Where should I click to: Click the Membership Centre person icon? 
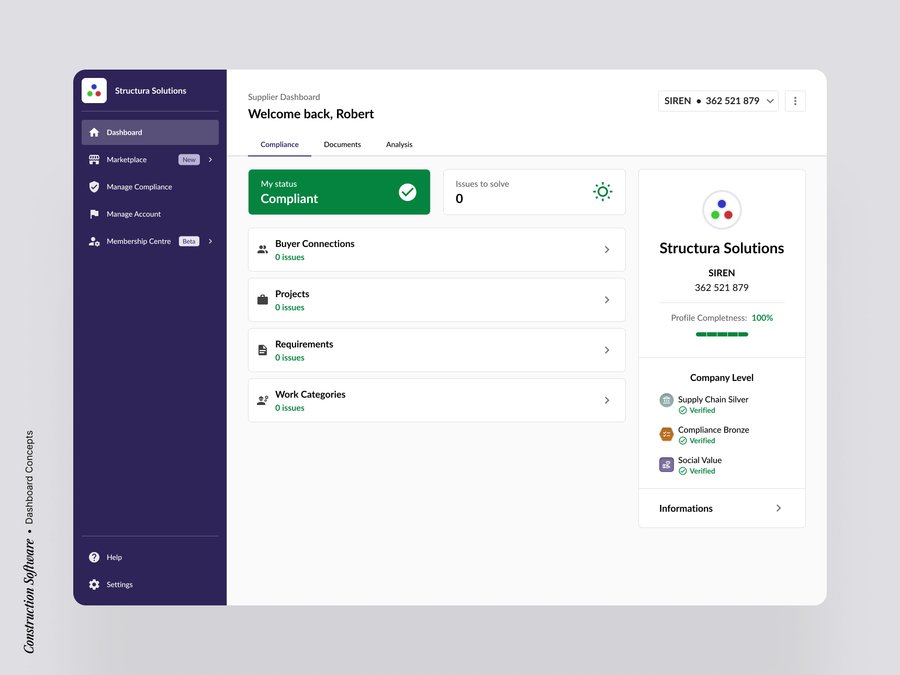pos(94,241)
